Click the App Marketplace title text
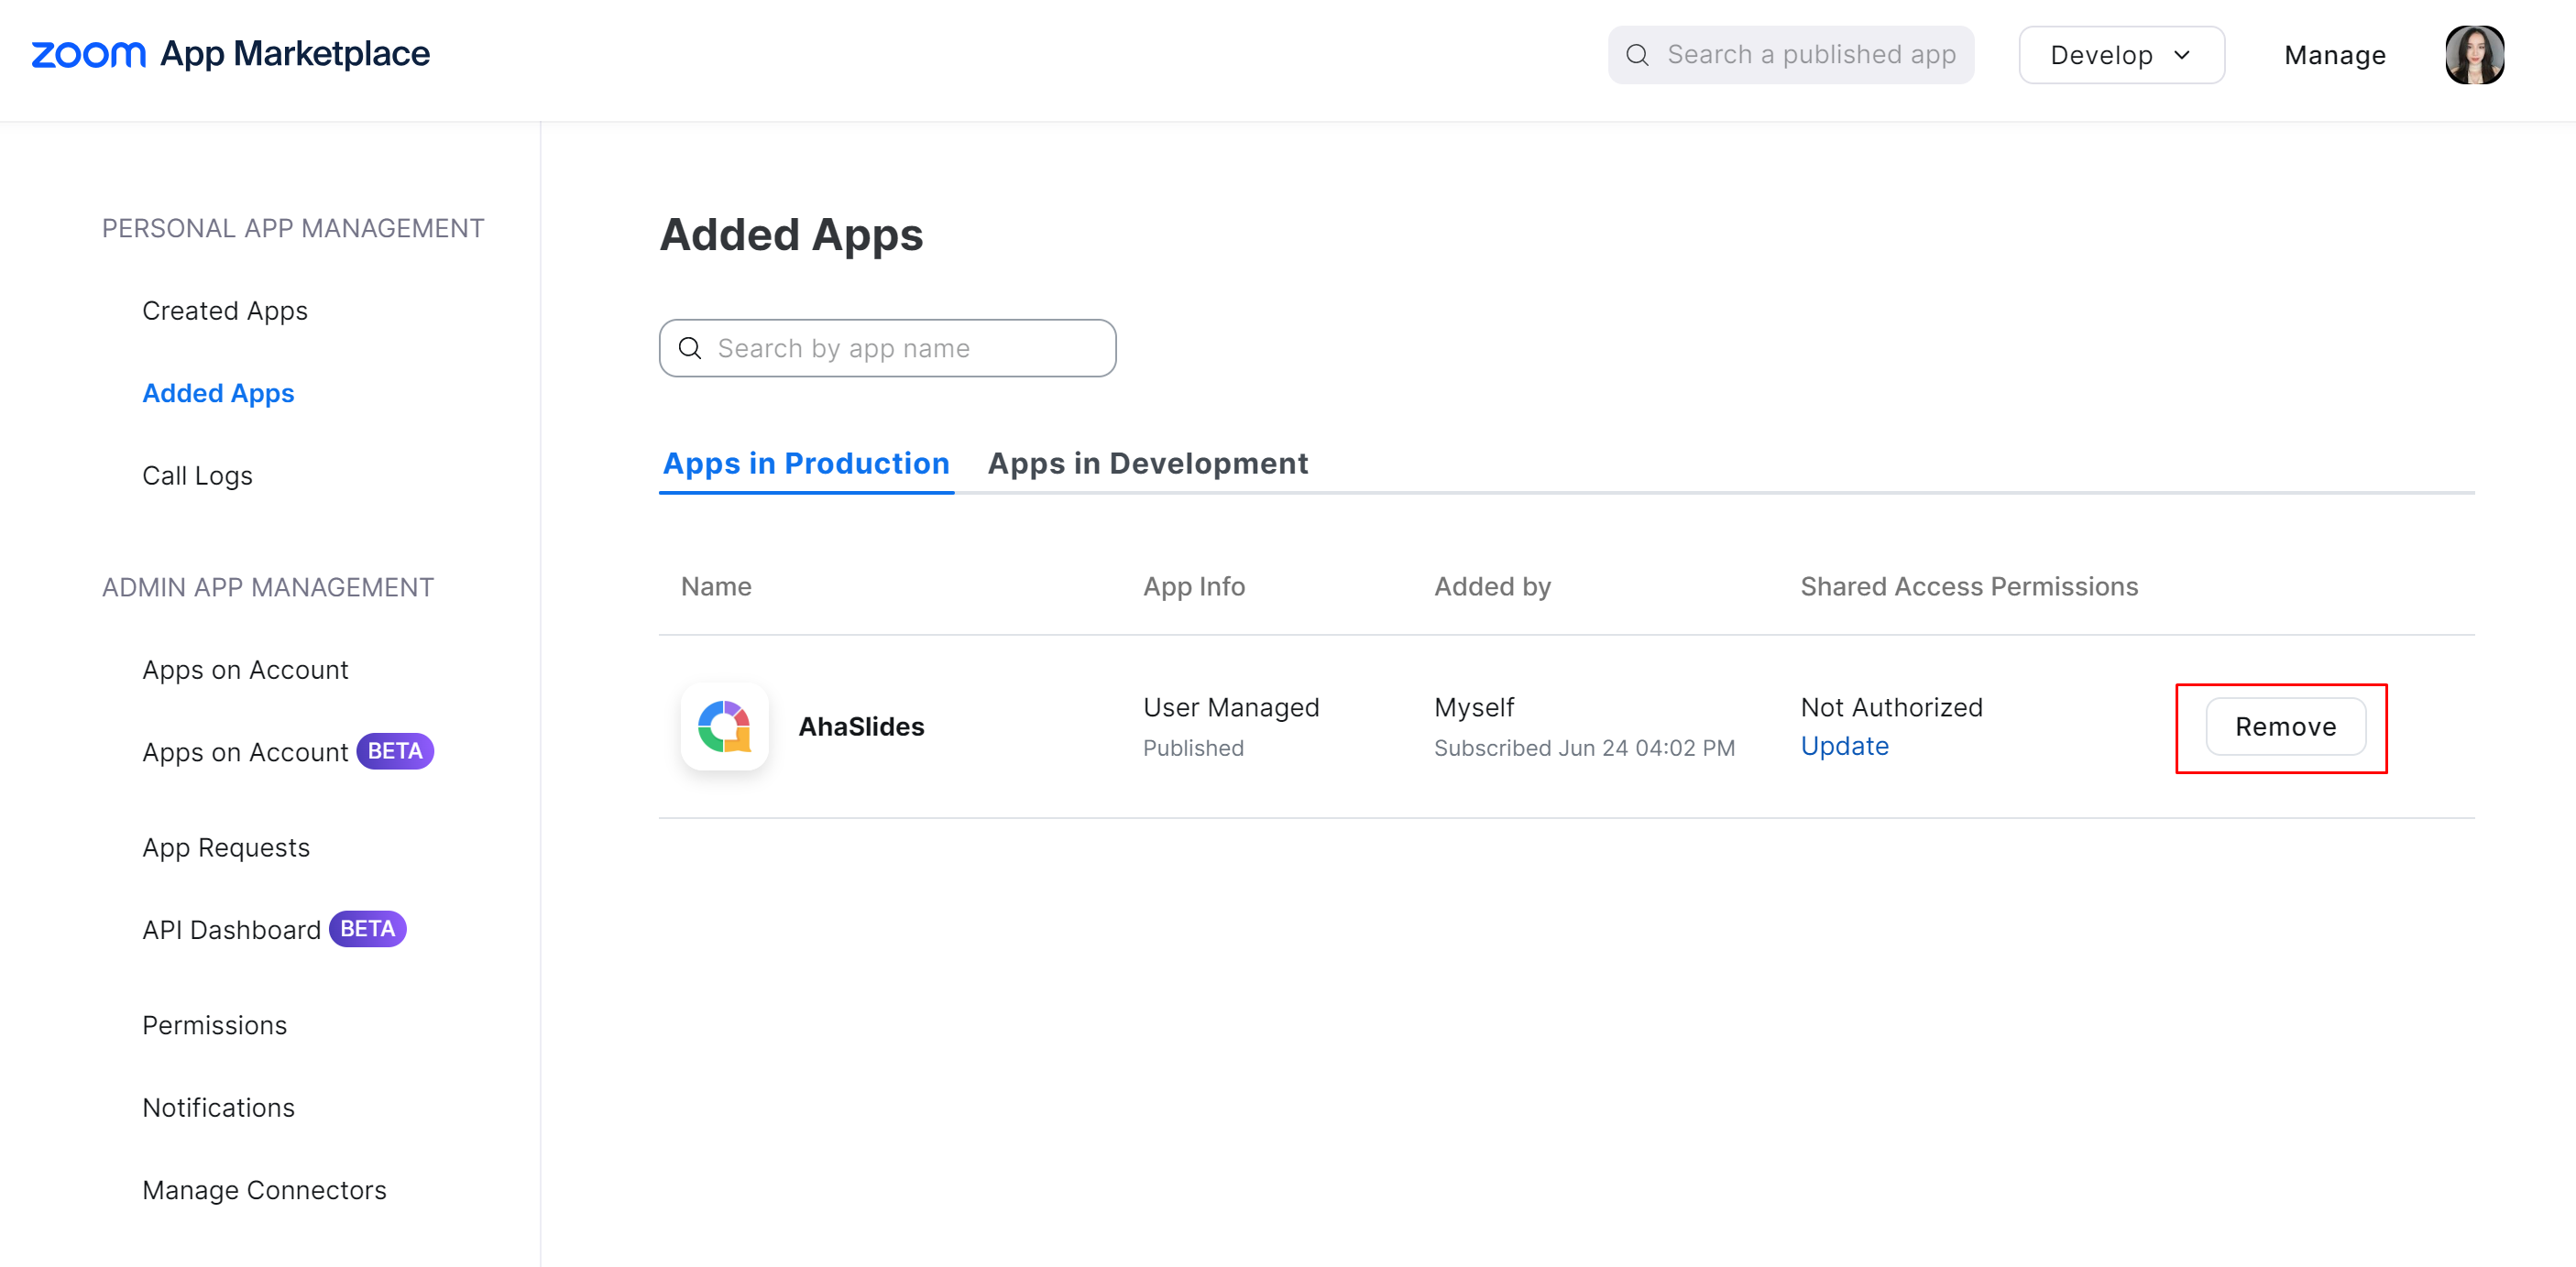Screen dimensions: 2576x1267 [295, 54]
